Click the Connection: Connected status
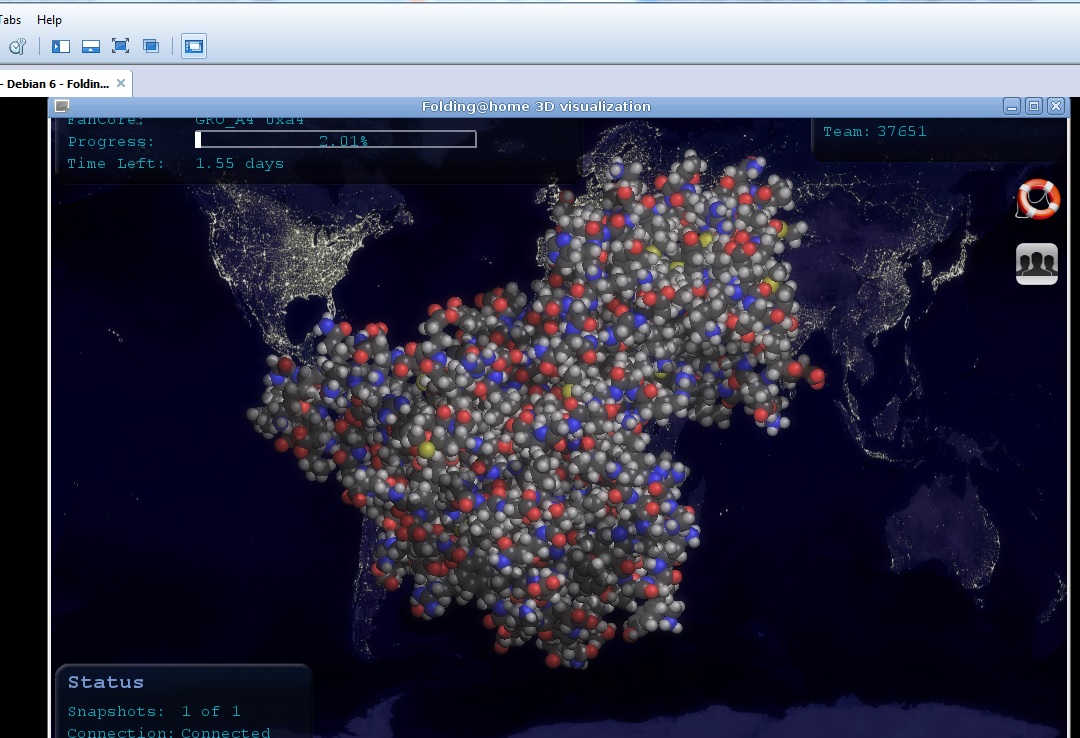Image resolution: width=1080 pixels, height=738 pixels. (169, 732)
